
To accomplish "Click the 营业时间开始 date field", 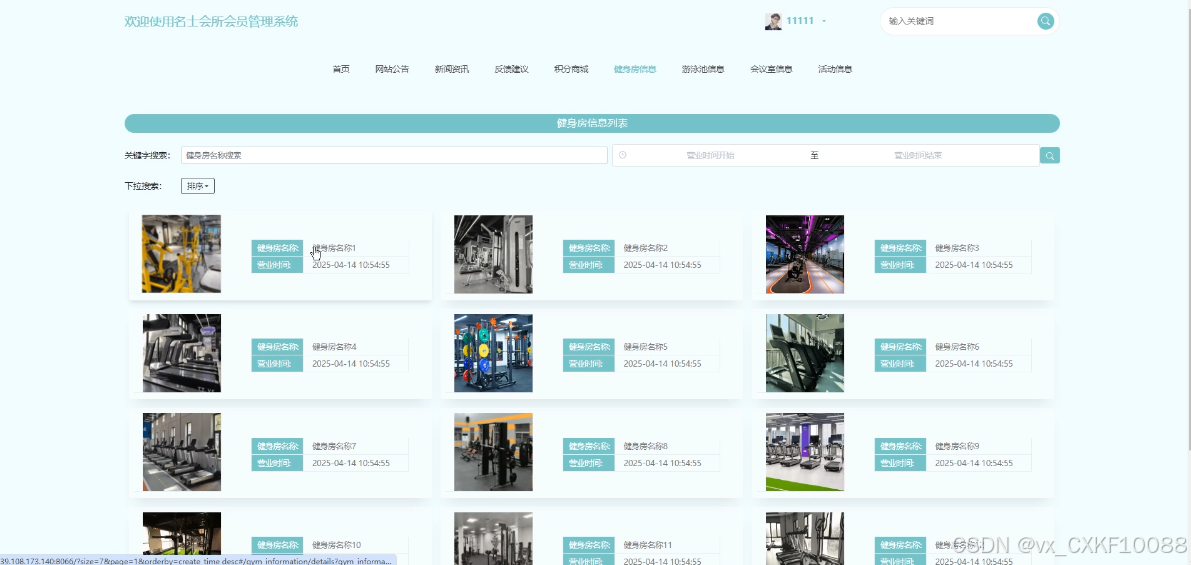I will (x=710, y=155).
